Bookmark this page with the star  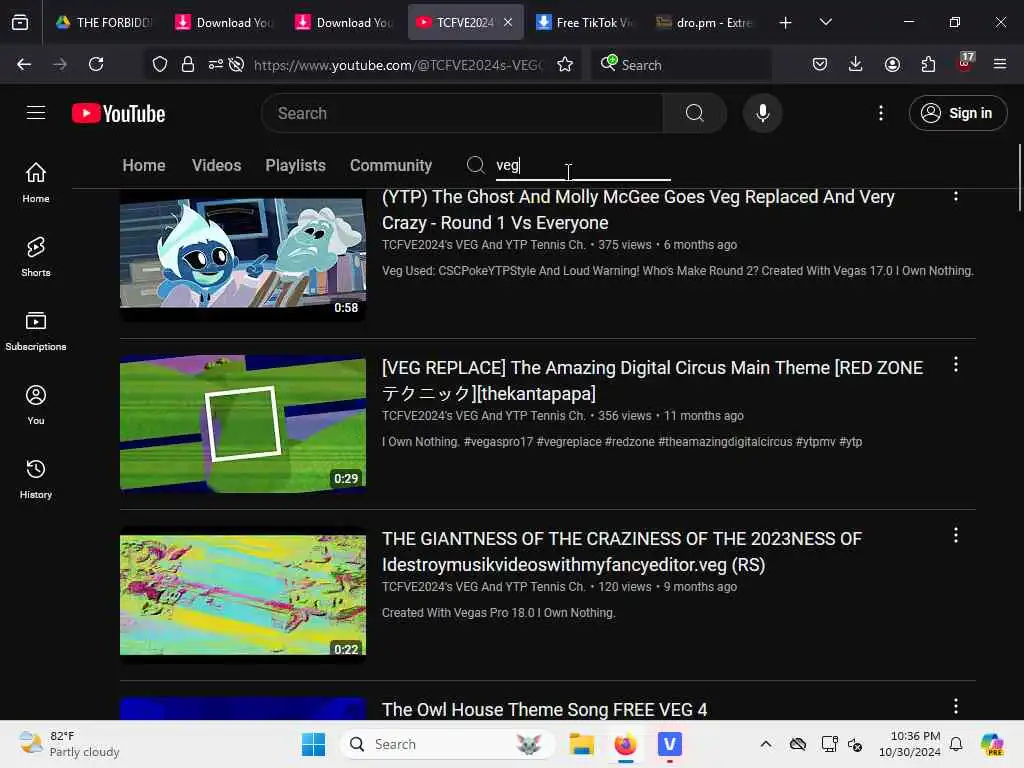565,64
